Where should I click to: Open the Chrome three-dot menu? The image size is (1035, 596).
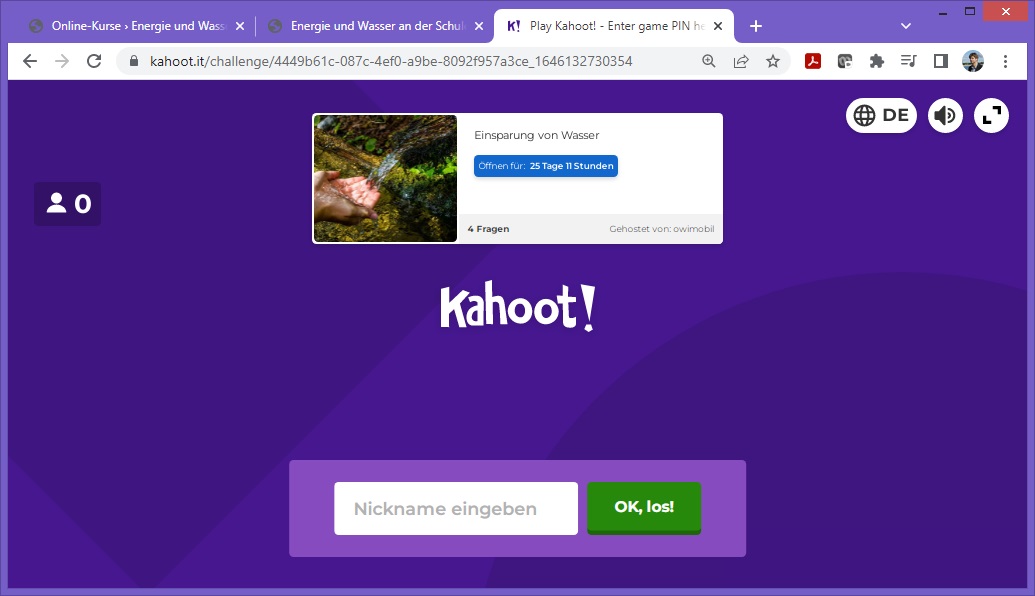click(x=1005, y=61)
